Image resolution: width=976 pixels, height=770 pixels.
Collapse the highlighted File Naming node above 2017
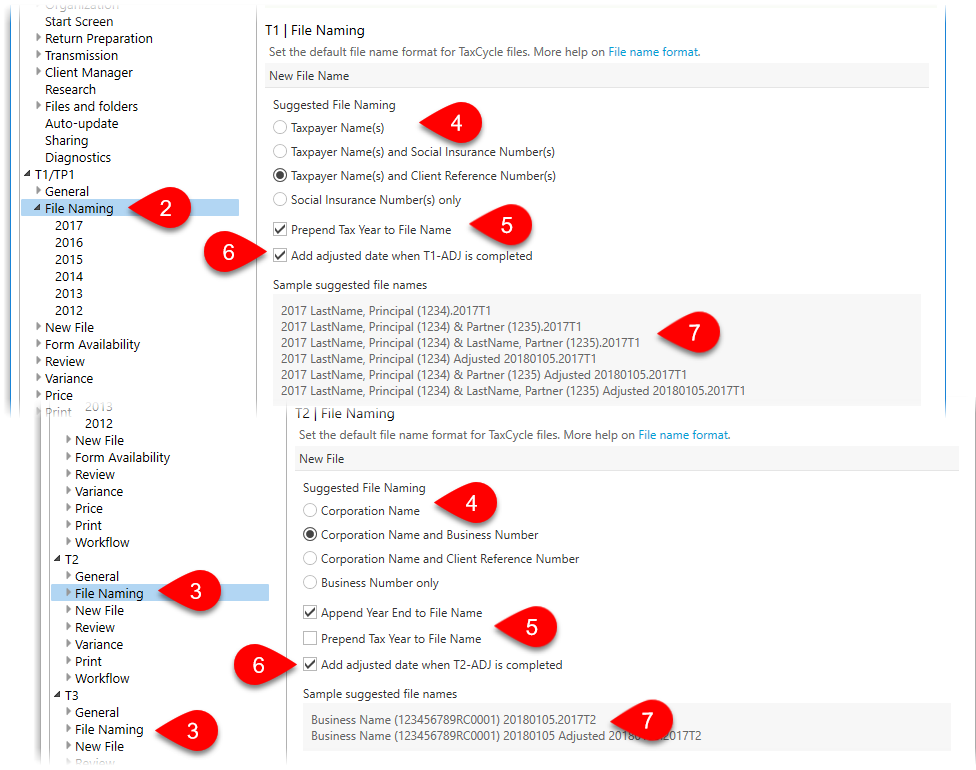coord(37,208)
